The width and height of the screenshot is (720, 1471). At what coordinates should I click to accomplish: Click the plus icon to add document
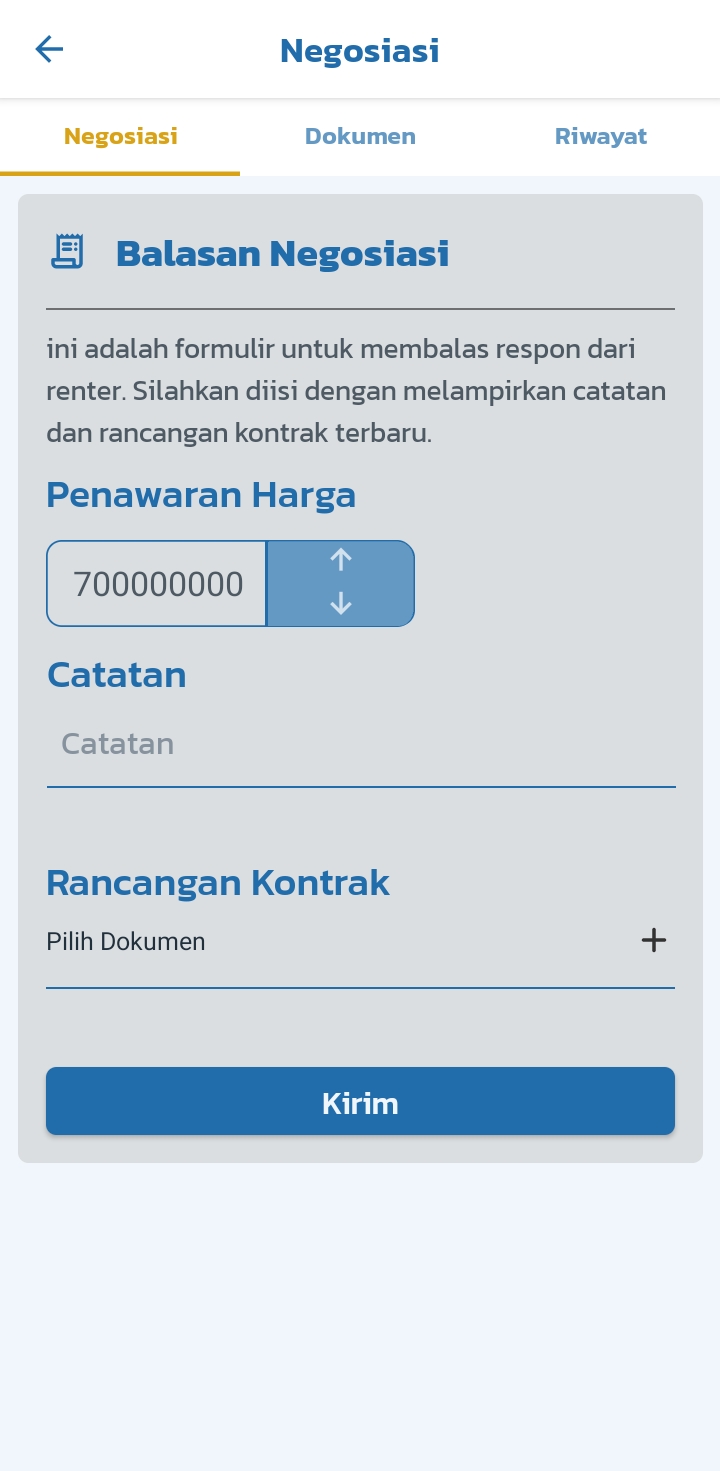point(653,940)
